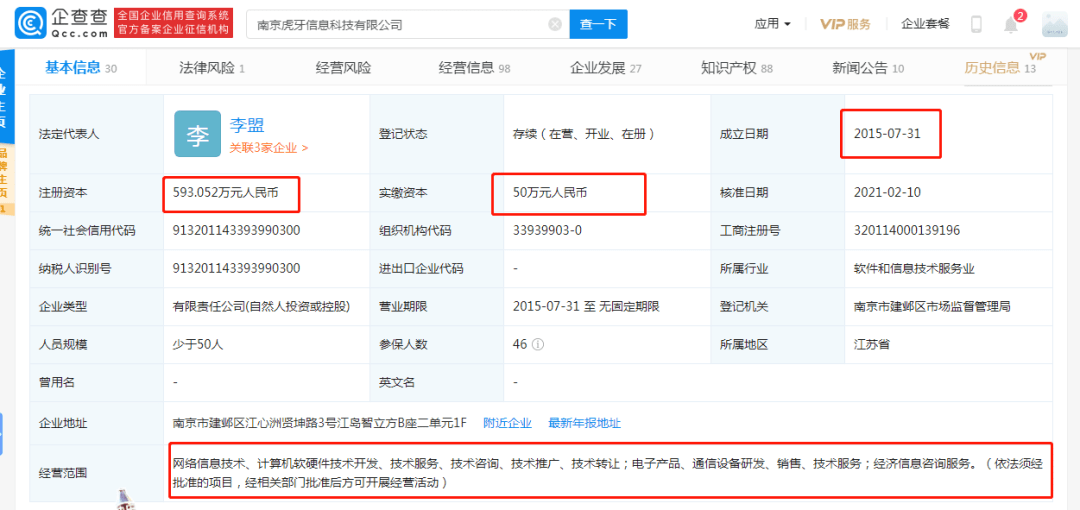Image resolution: width=1080 pixels, height=510 pixels.
Task: Click the 登记状态 value 存续（在营、开业、在册）
Action: 583,134
